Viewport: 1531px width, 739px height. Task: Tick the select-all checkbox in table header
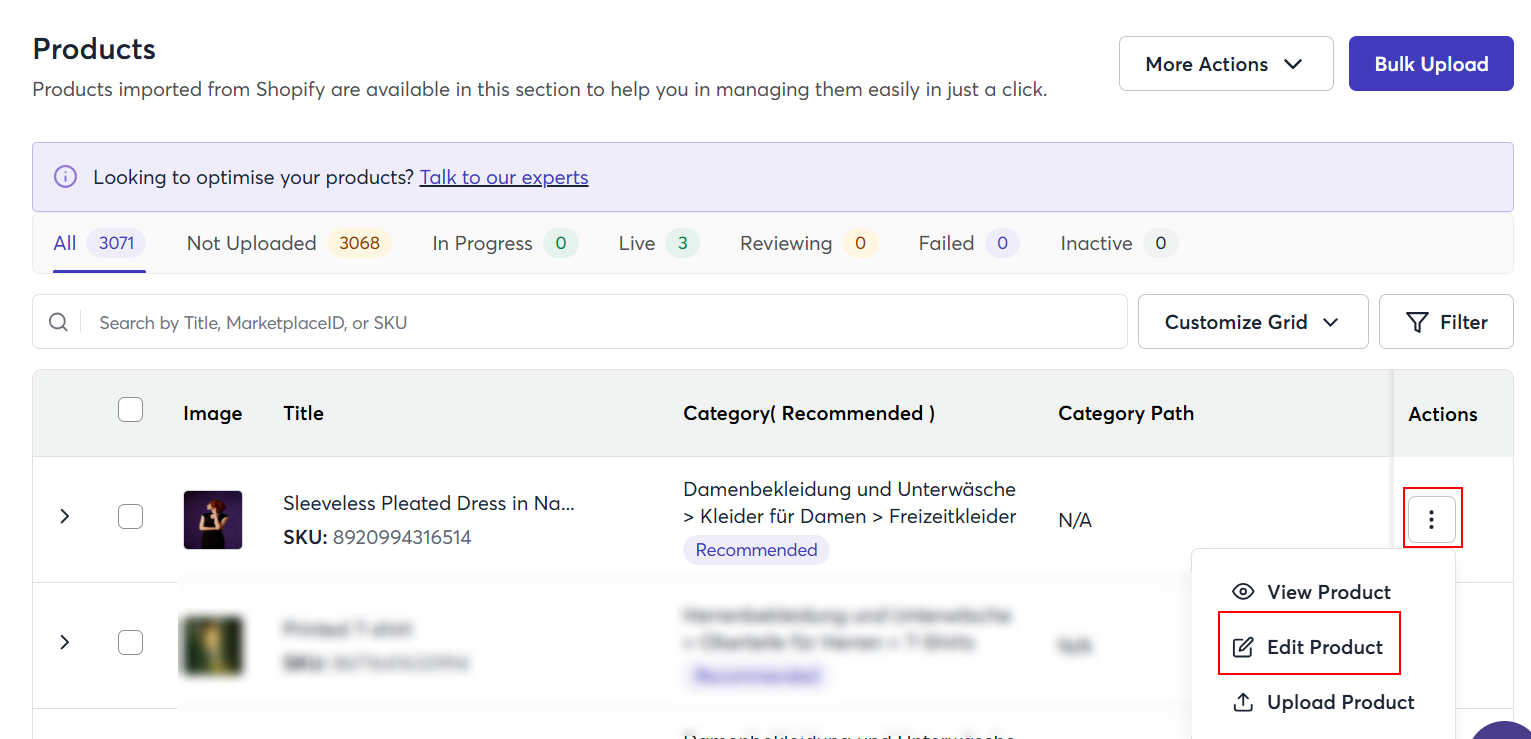coord(130,410)
